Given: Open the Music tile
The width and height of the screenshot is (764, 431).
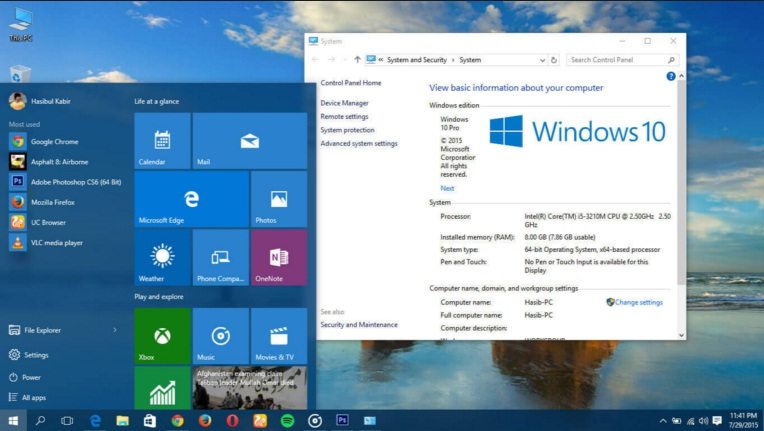Looking at the screenshot, I should (221, 336).
